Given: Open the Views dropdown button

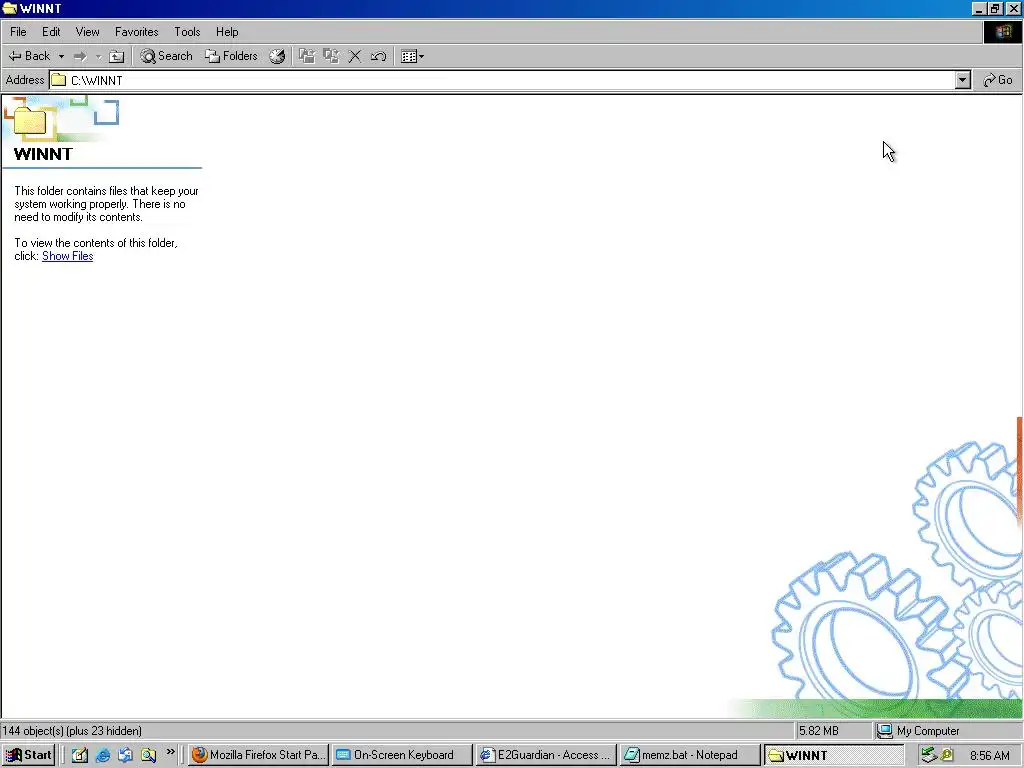Looking at the screenshot, I should click(x=412, y=56).
